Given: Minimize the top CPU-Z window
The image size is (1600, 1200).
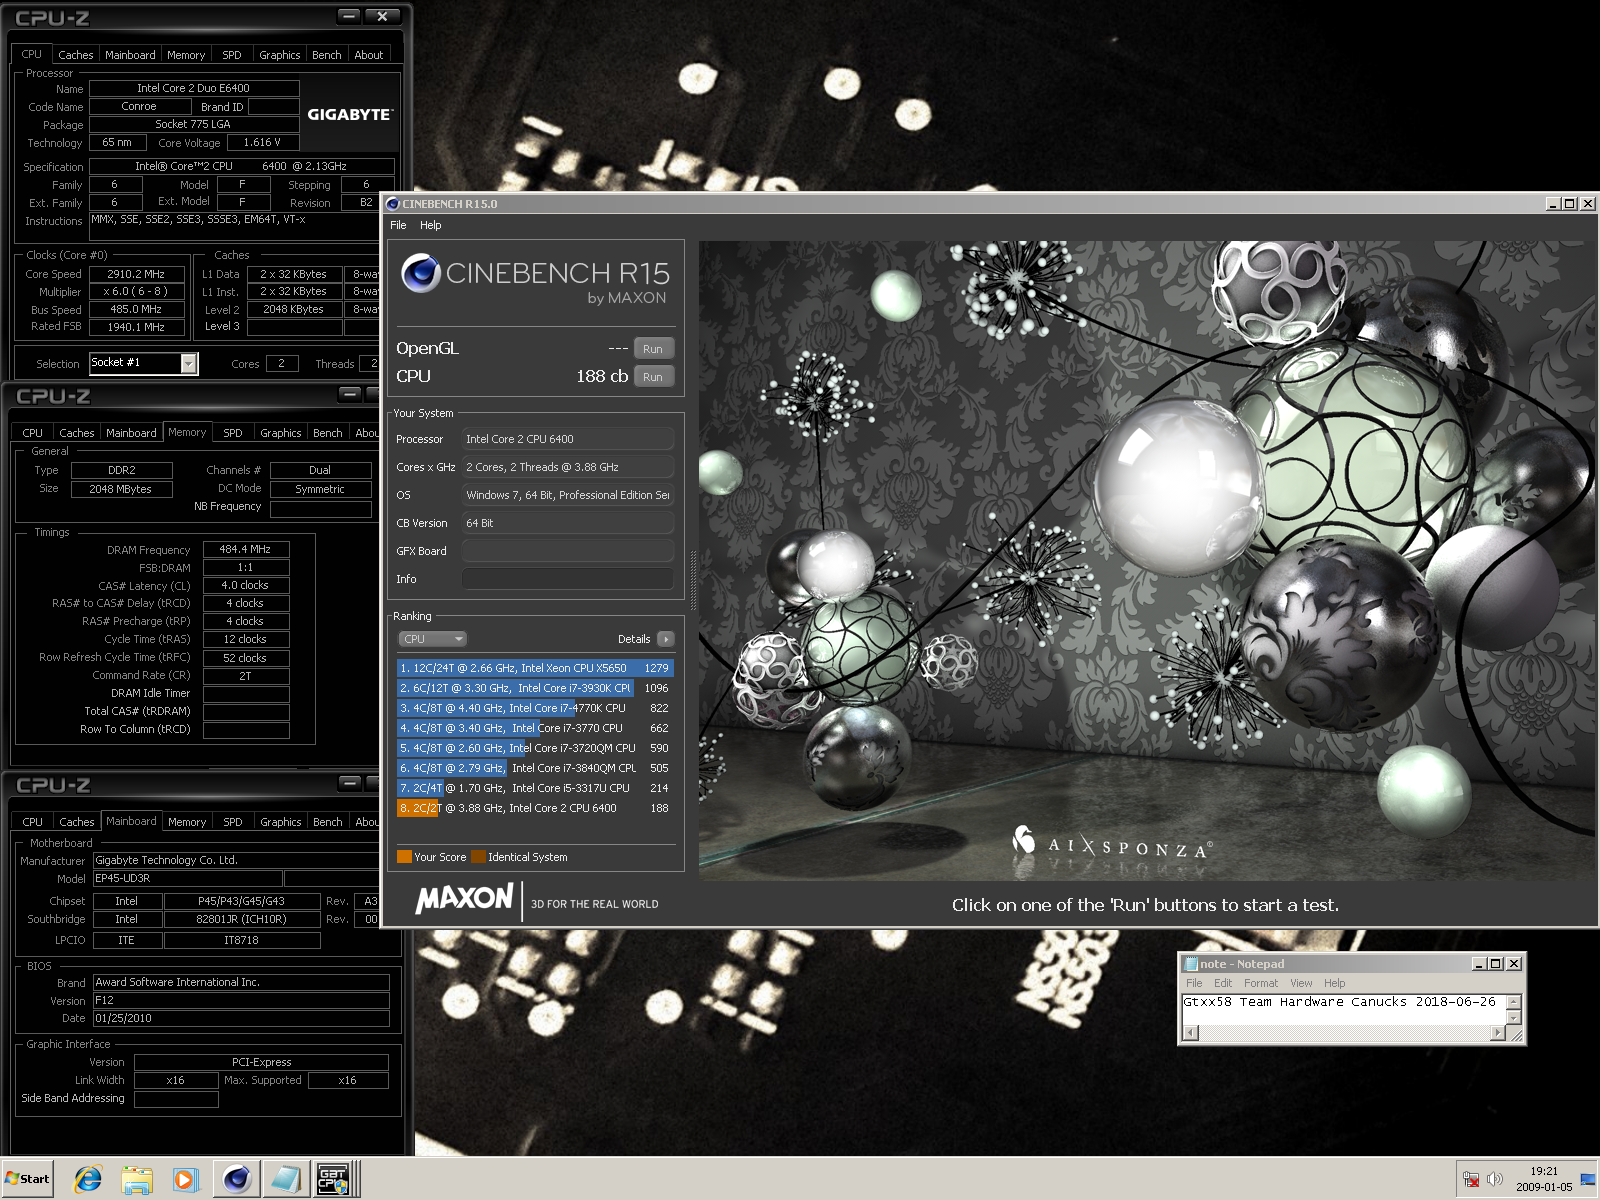Looking at the screenshot, I should click(349, 16).
